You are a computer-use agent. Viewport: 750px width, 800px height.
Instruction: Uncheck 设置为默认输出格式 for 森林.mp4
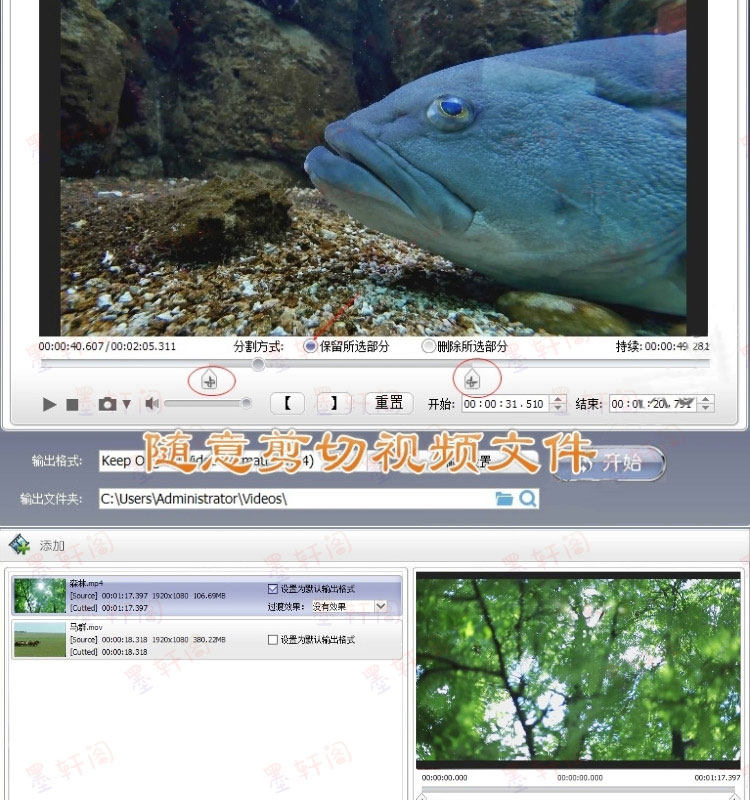click(272, 589)
